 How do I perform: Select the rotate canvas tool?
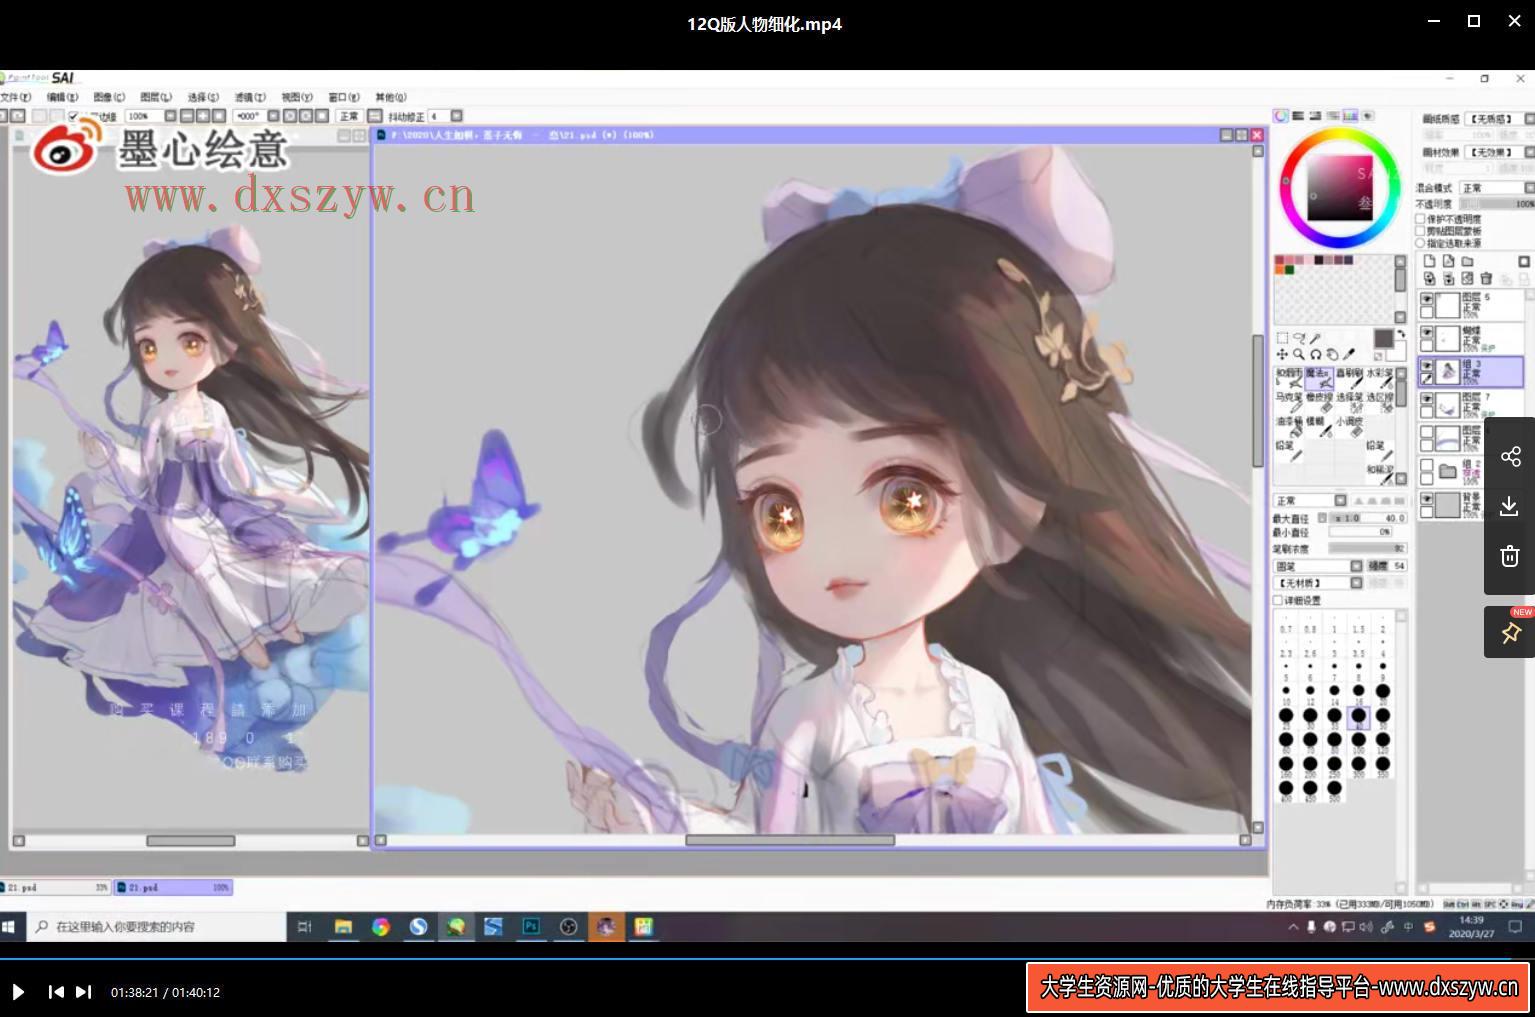click(x=1316, y=355)
